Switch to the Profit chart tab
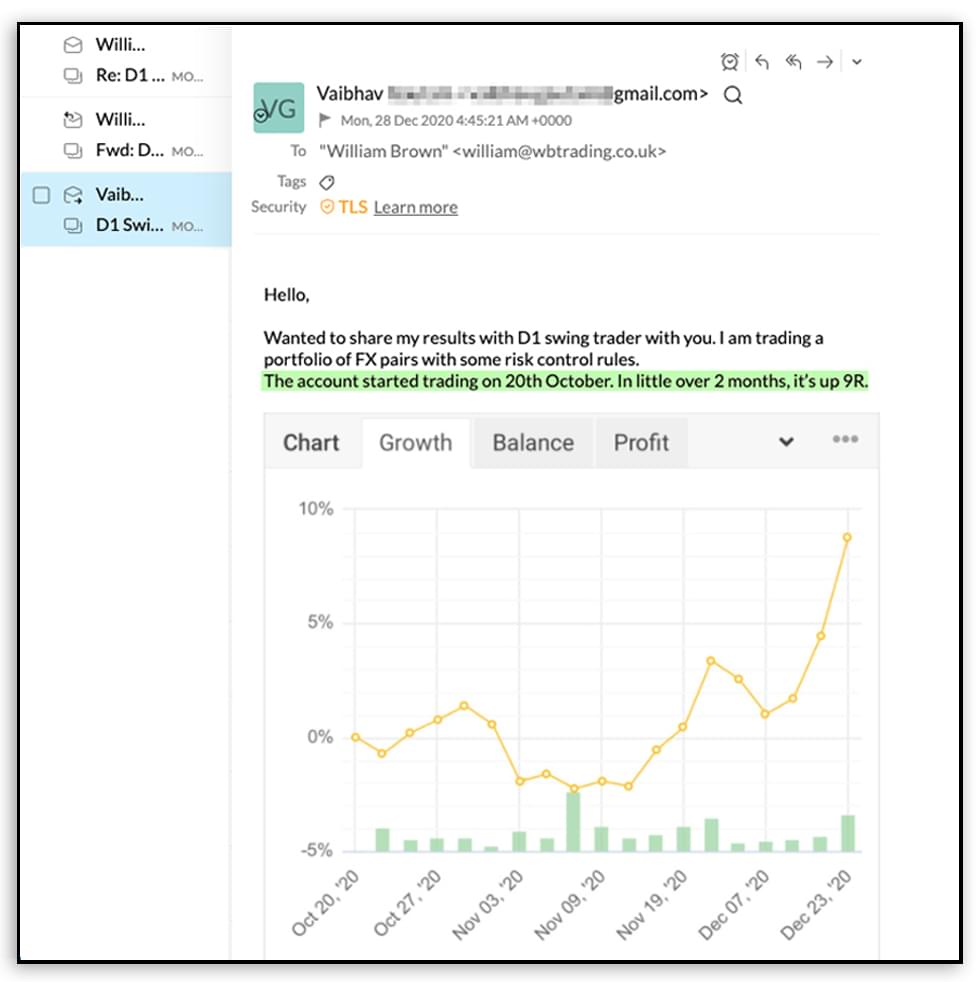 coord(641,443)
